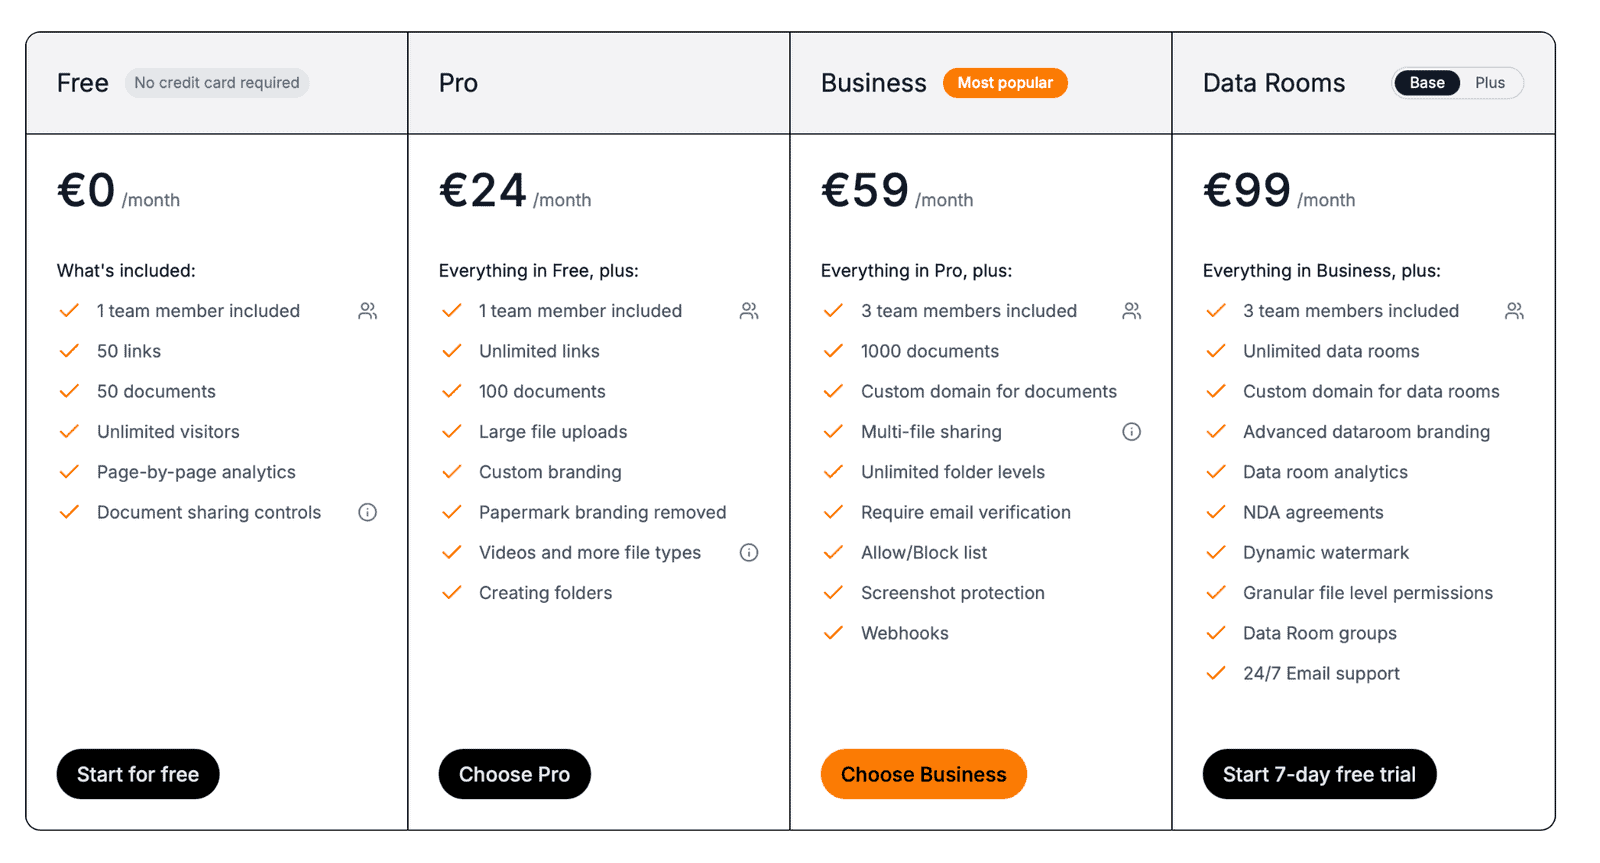
Task: Select the Base option for Data Rooms
Action: [1427, 83]
